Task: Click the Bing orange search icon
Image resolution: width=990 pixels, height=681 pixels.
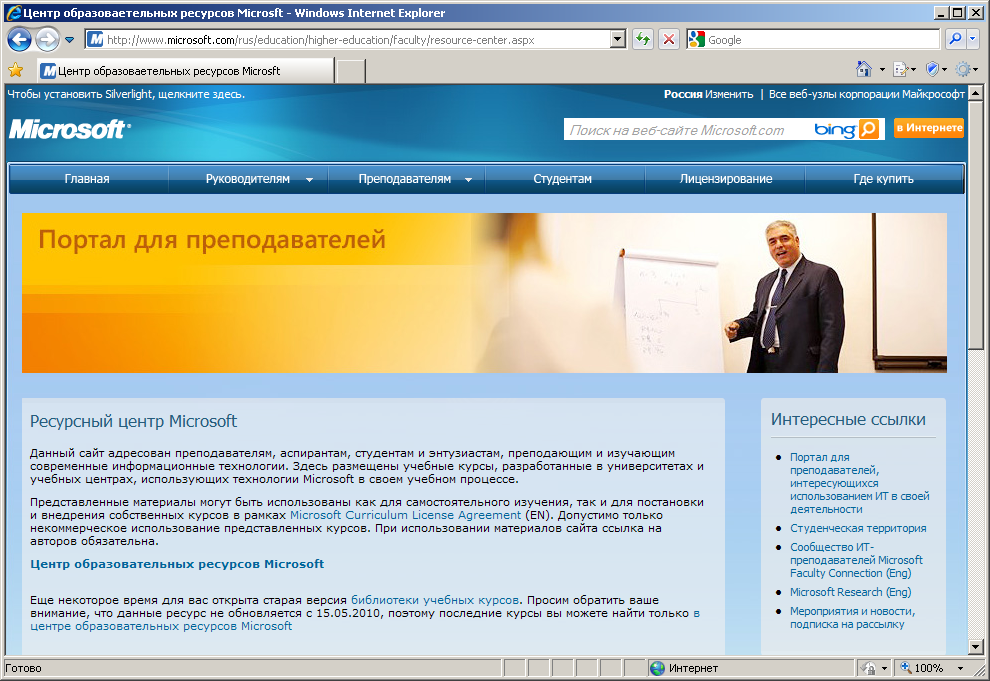Action: (869, 129)
